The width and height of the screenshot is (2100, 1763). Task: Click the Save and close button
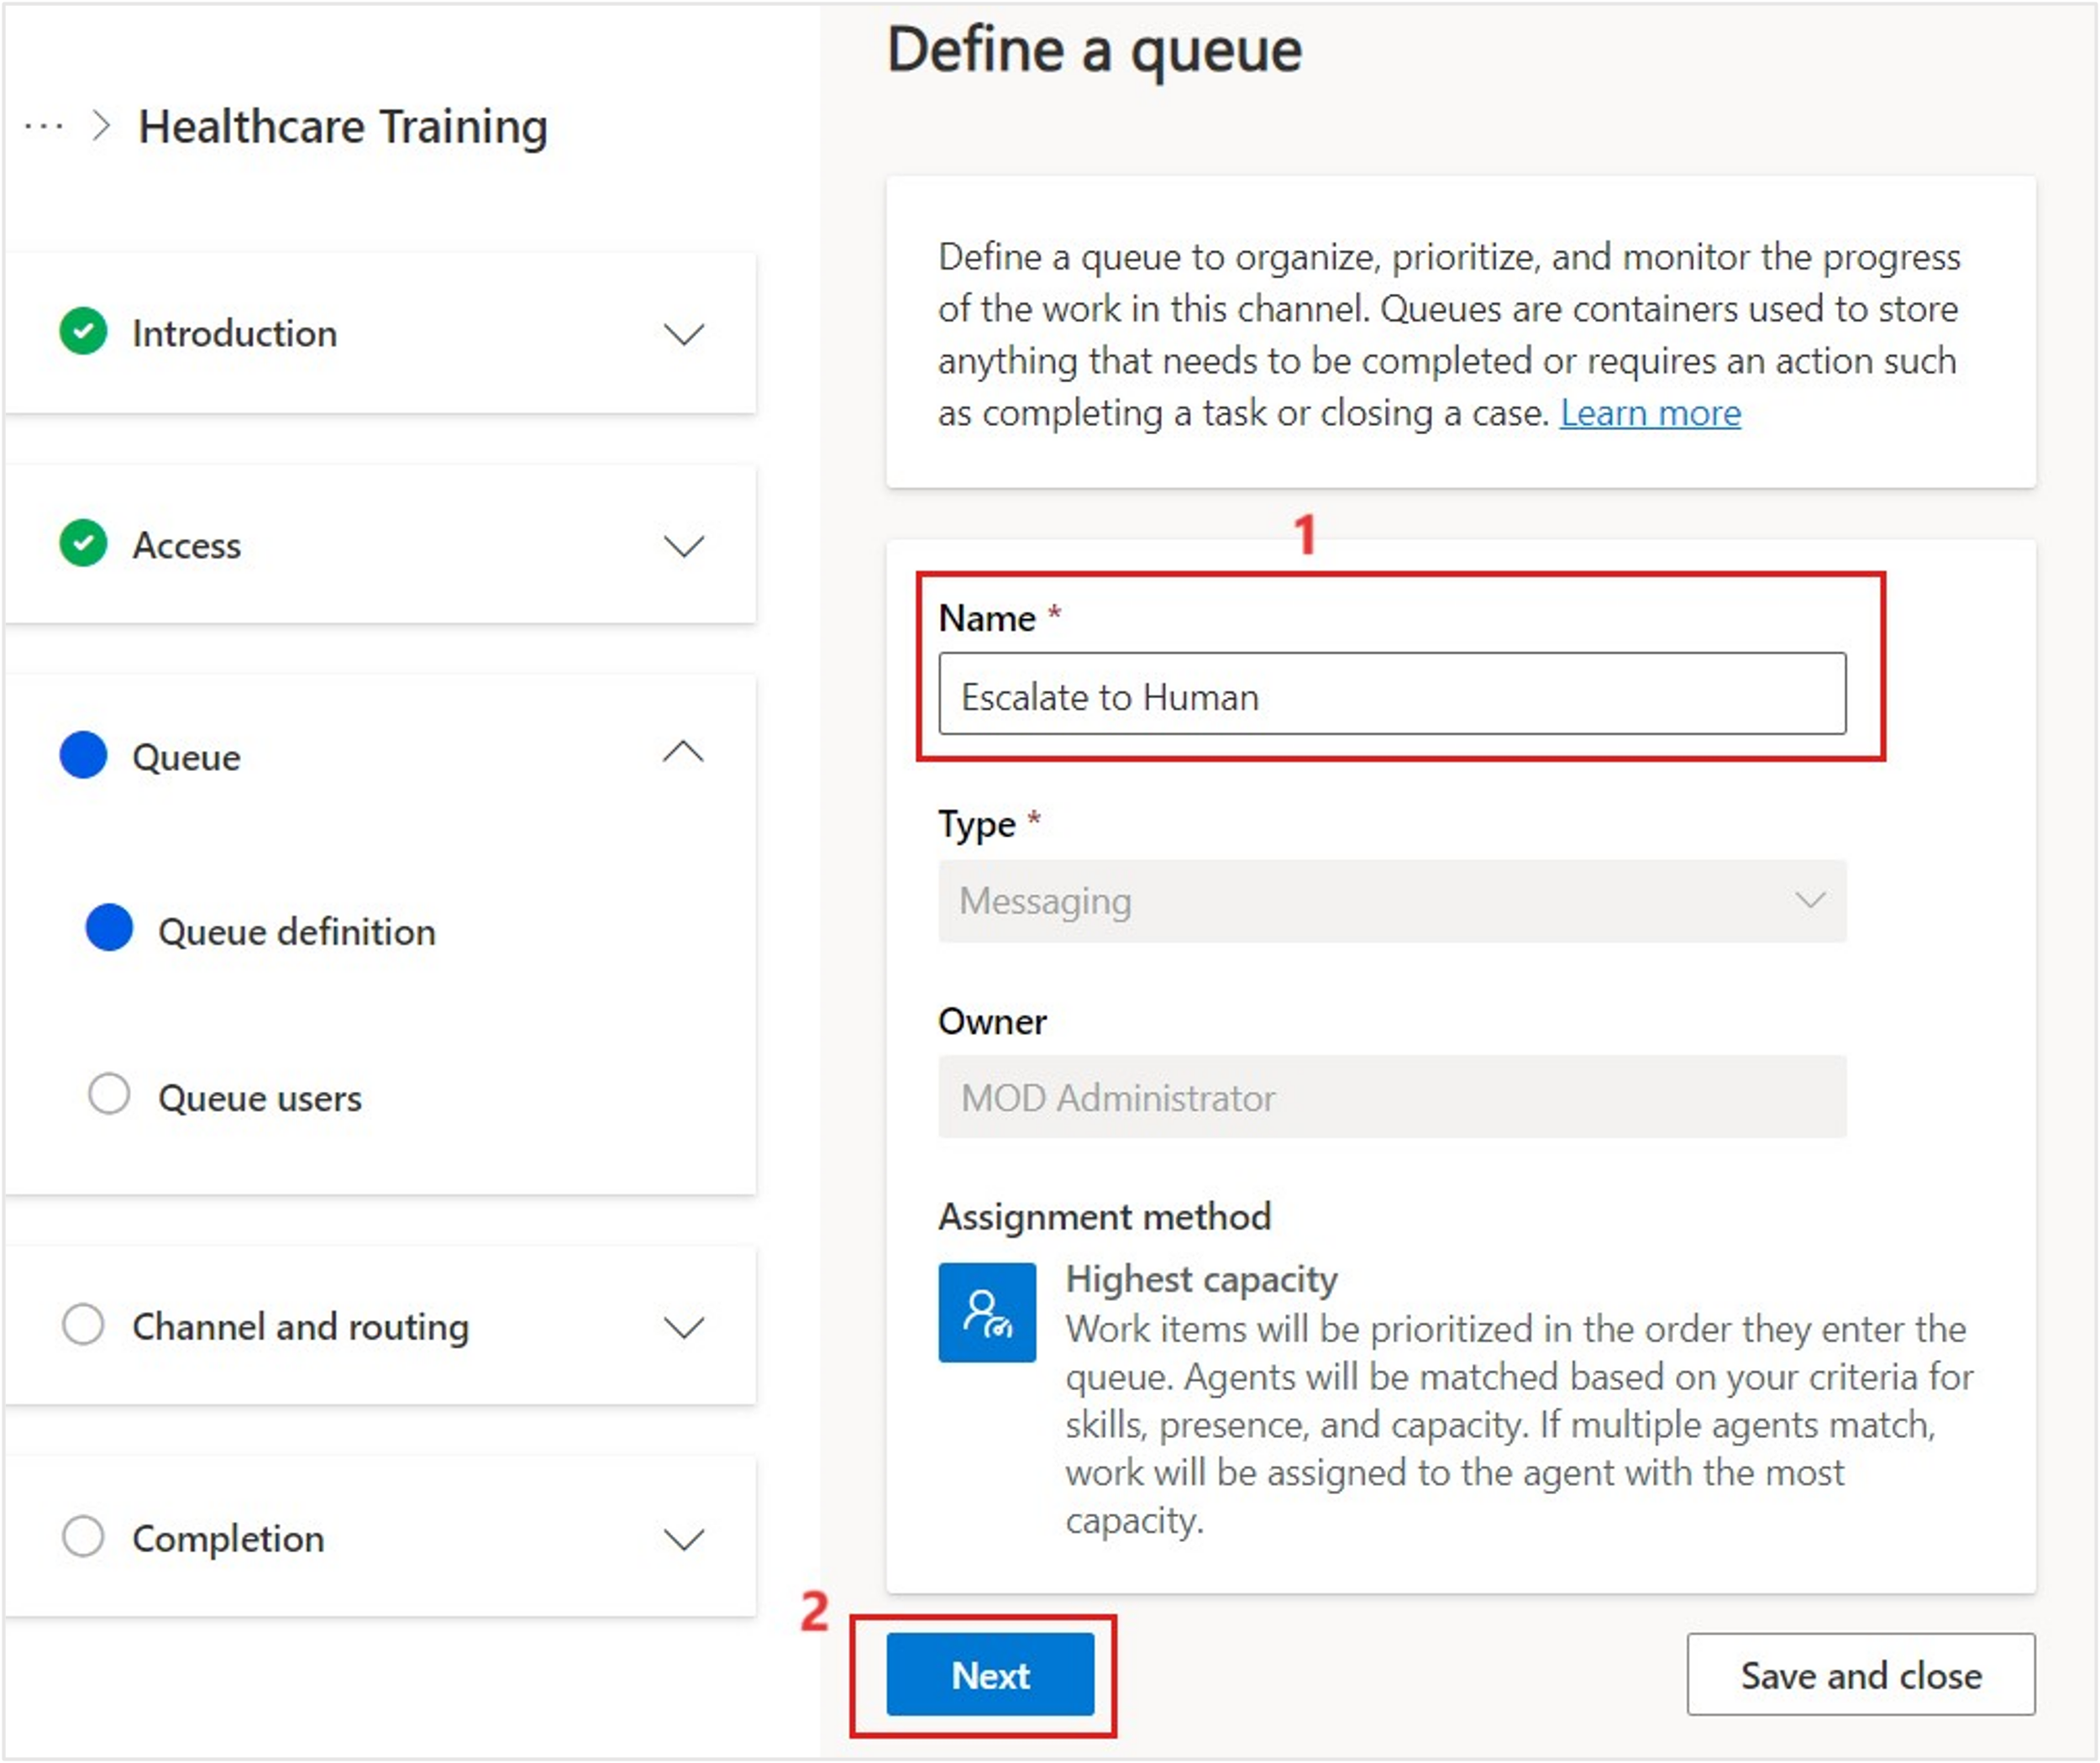[x=1861, y=1675]
